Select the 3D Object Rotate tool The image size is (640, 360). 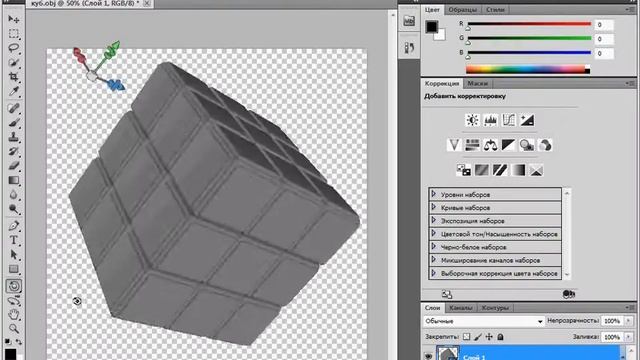[13, 286]
